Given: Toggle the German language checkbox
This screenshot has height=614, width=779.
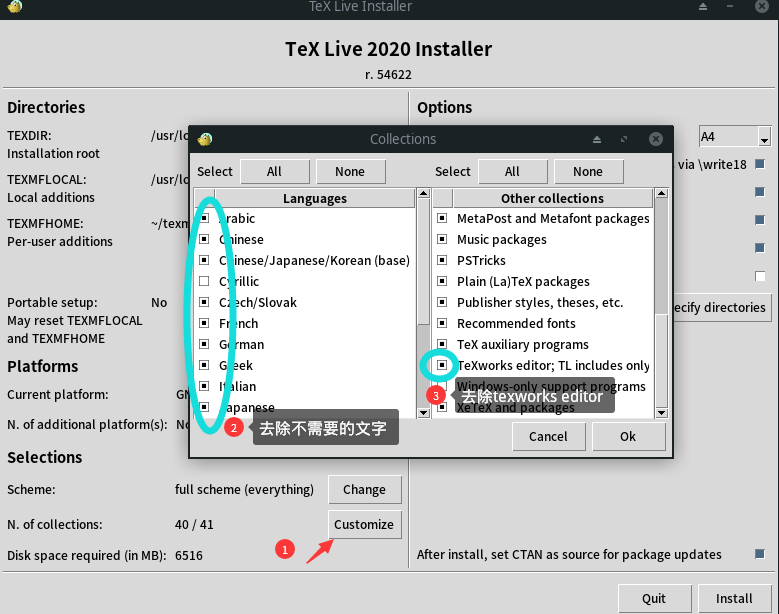Looking at the screenshot, I should (x=204, y=344).
